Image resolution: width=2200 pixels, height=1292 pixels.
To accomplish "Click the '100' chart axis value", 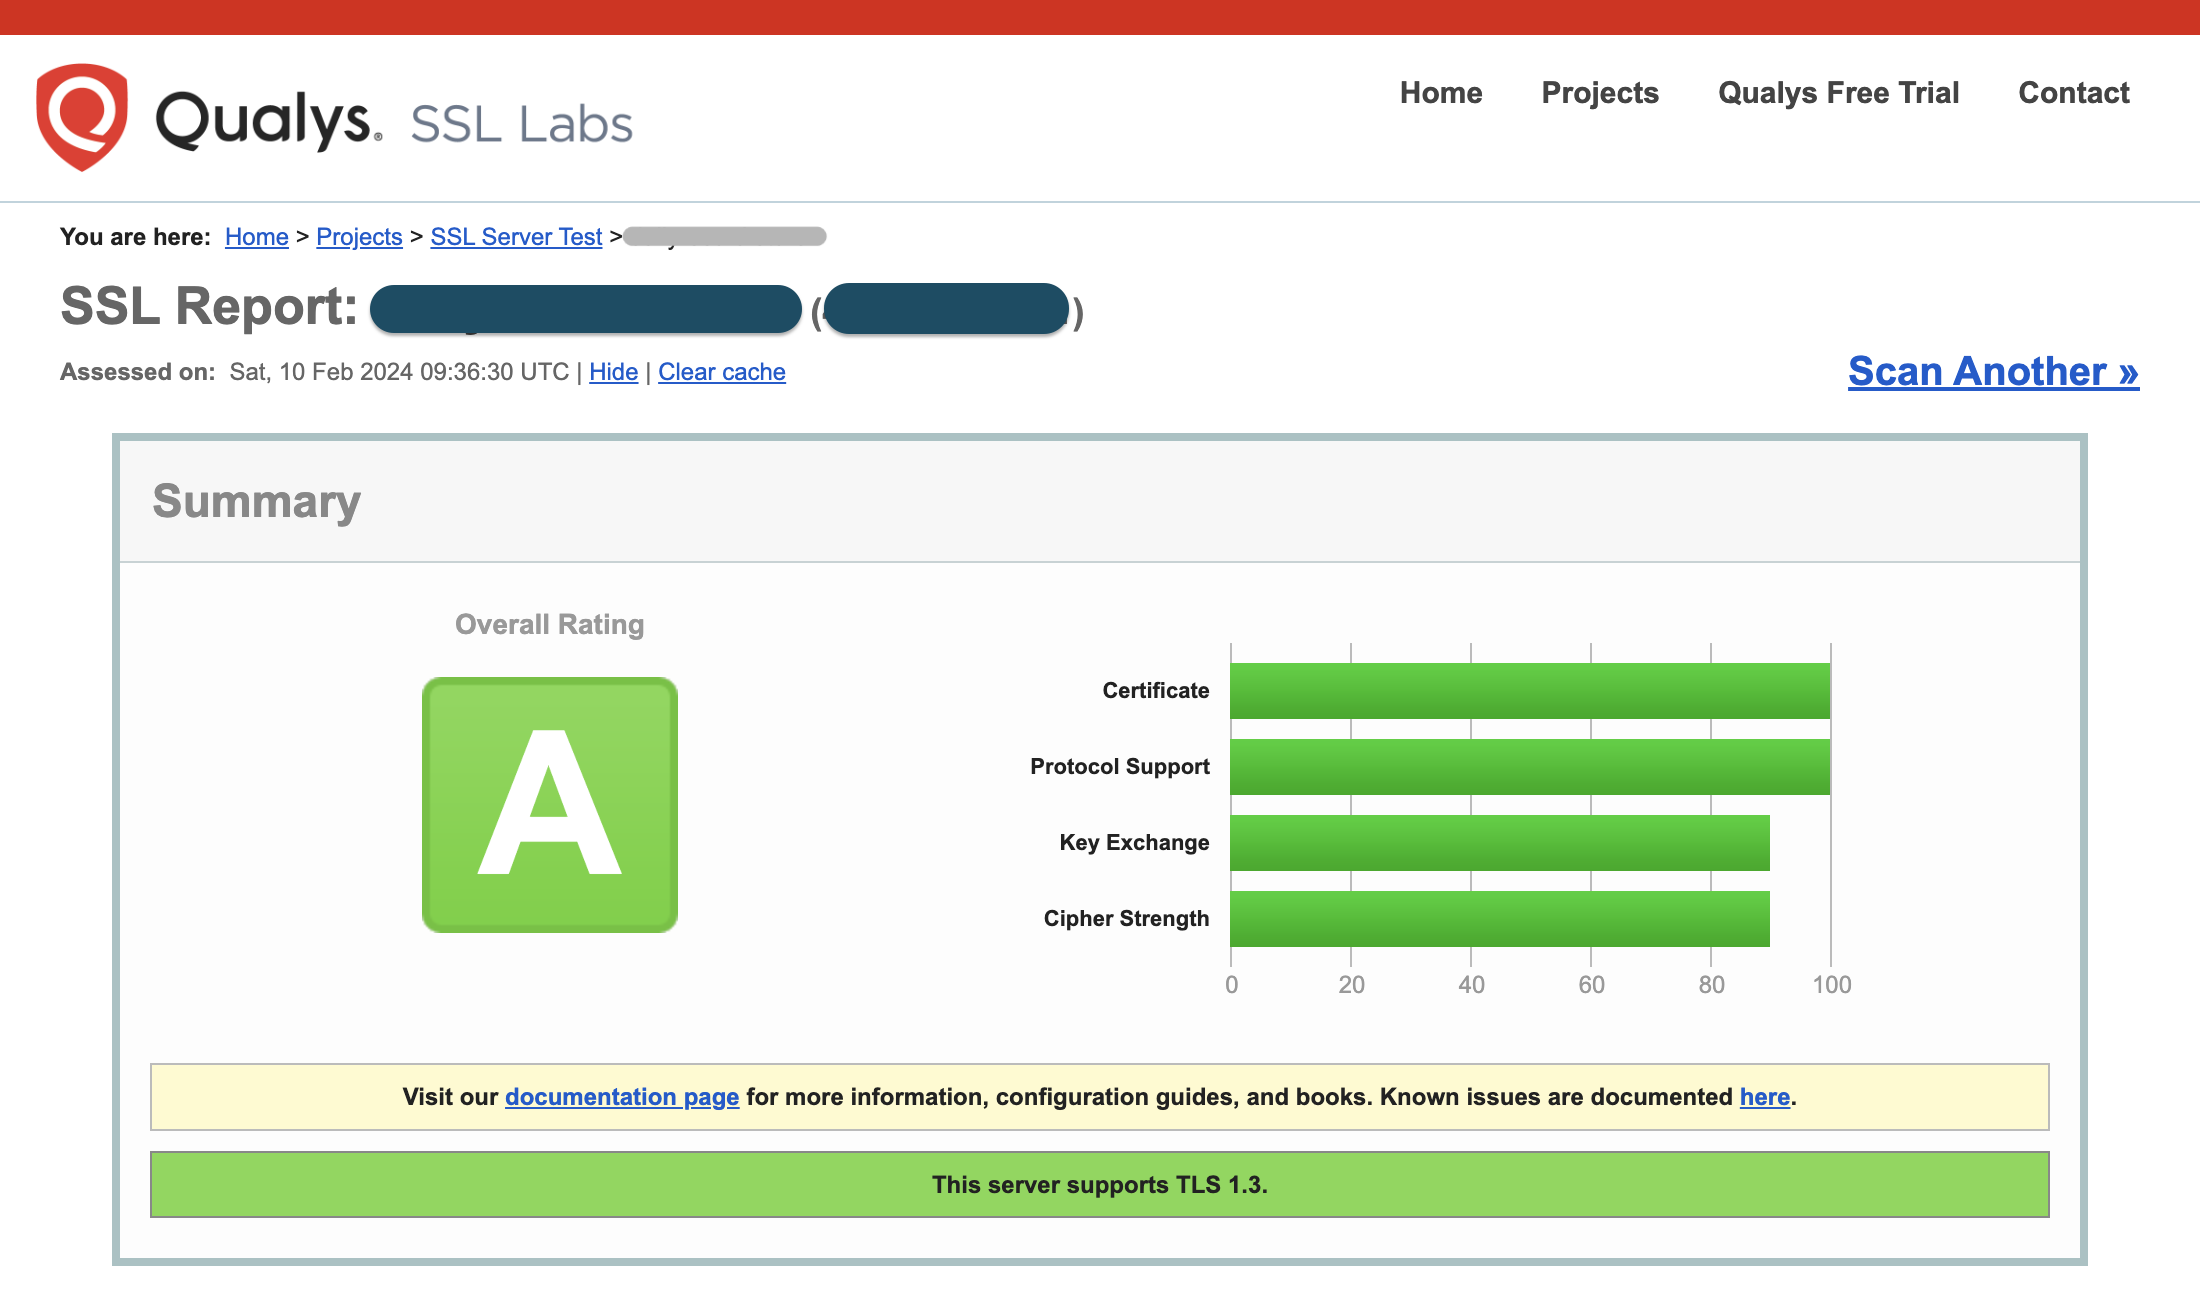I will pyautogui.click(x=1832, y=985).
